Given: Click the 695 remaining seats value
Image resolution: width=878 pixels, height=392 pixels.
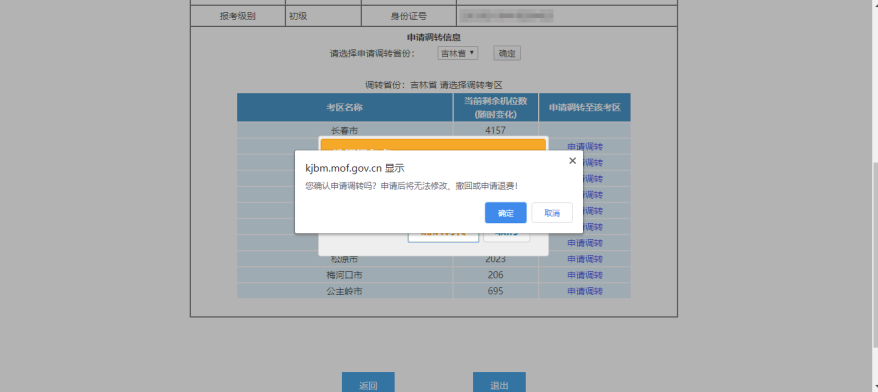Looking at the screenshot, I should 496,291.
